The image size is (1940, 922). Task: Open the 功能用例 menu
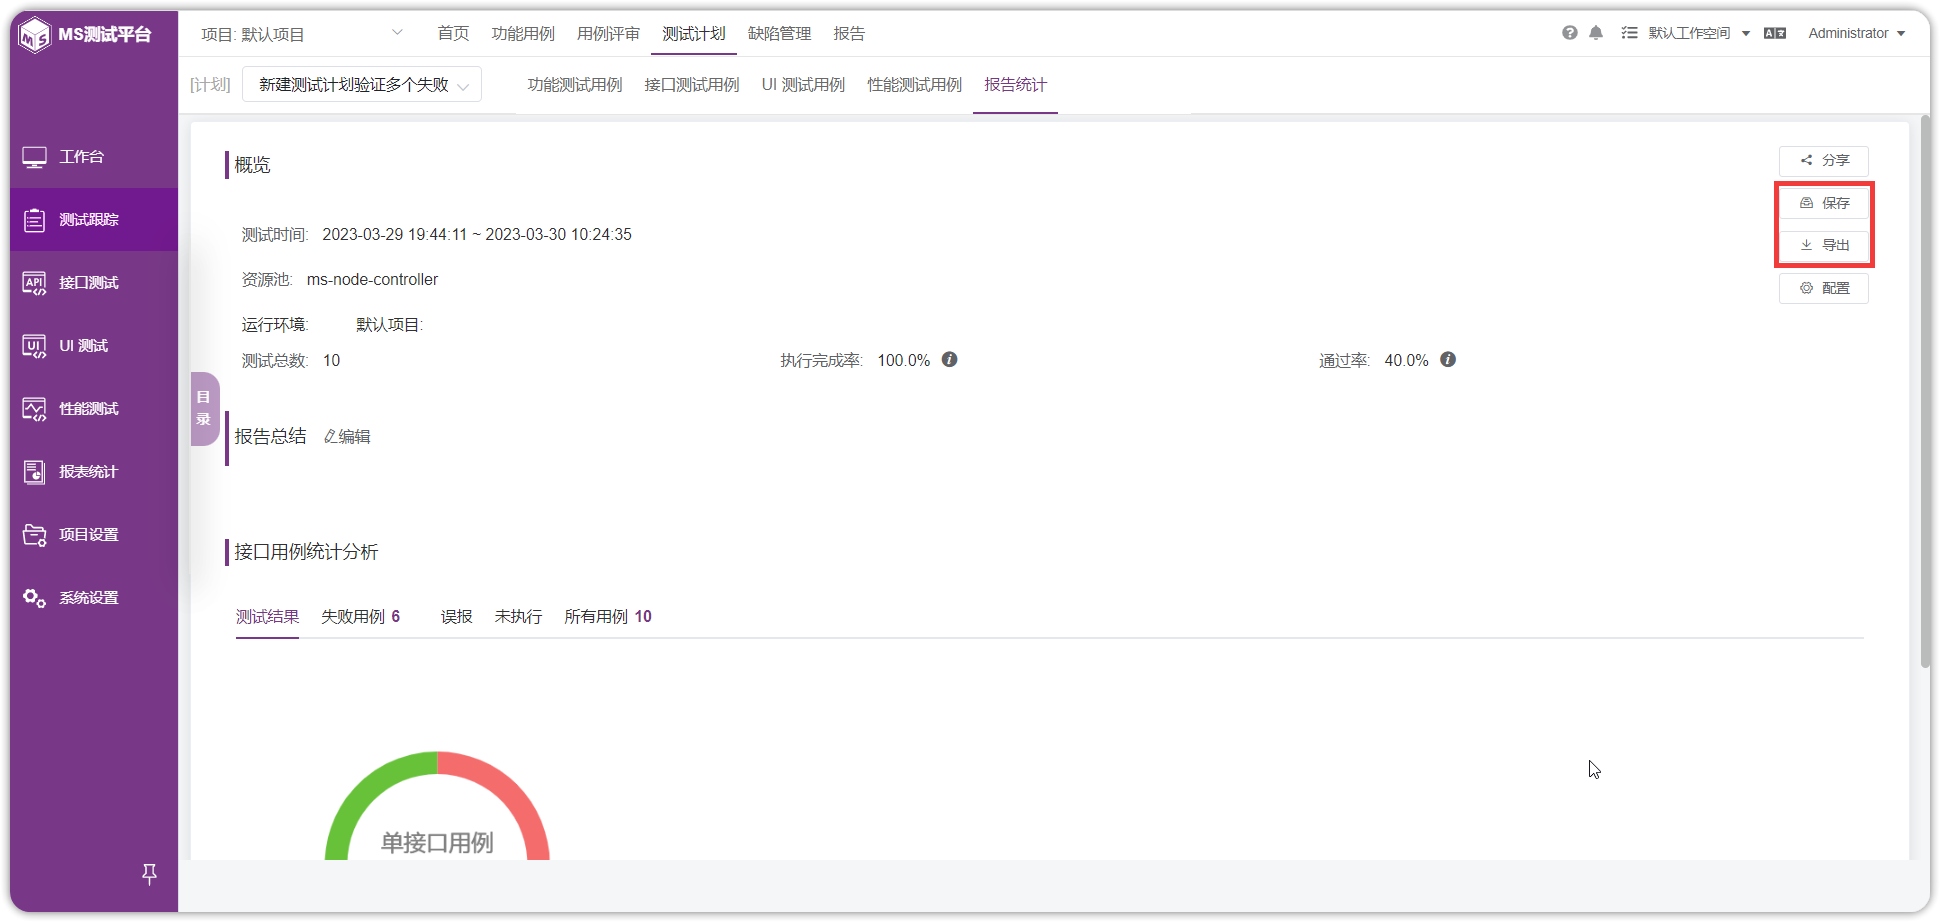coord(523,34)
